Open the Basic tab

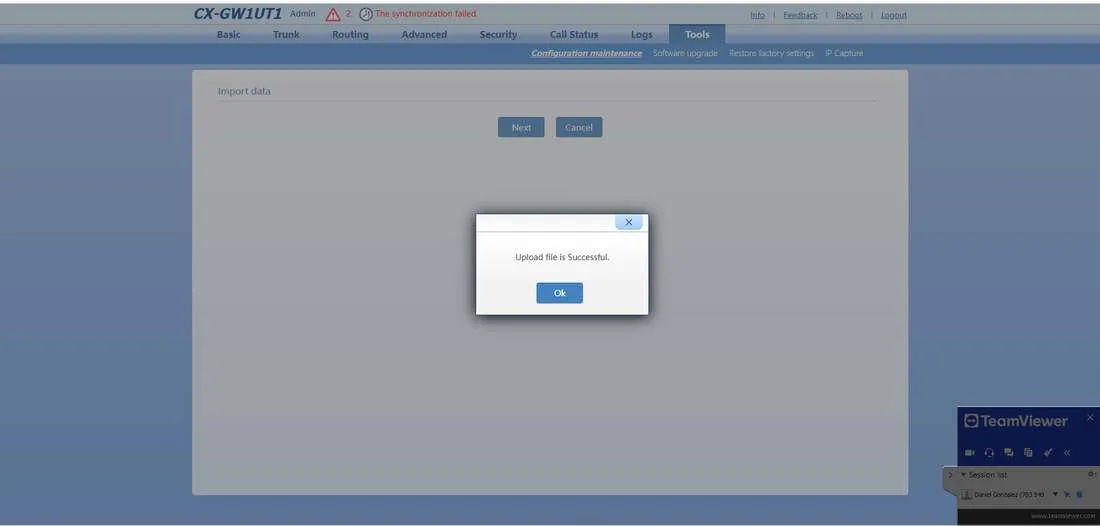coord(228,34)
